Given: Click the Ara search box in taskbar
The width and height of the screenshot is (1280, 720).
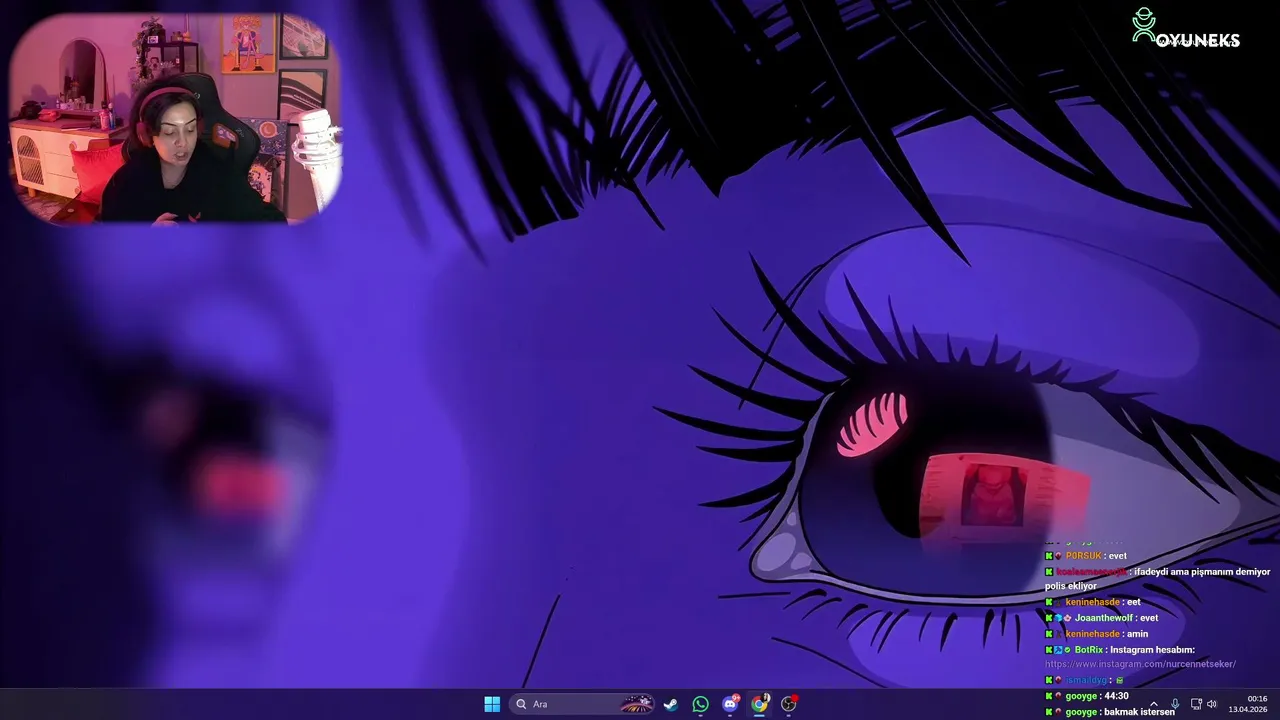Looking at the screenshot, I should click(x=583, y=704).
